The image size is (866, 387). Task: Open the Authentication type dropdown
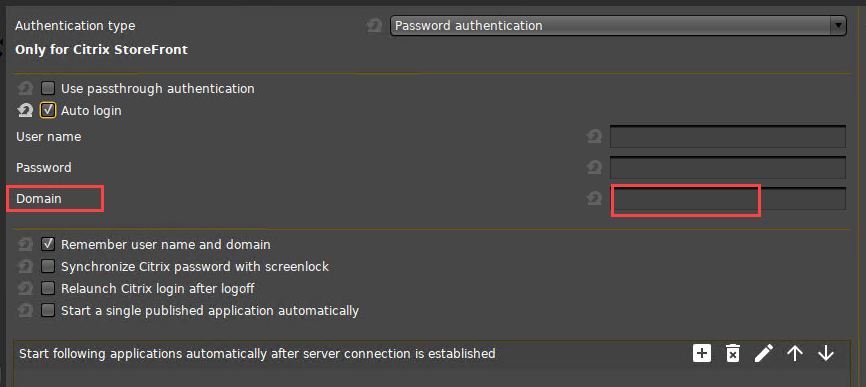(618, 26)
